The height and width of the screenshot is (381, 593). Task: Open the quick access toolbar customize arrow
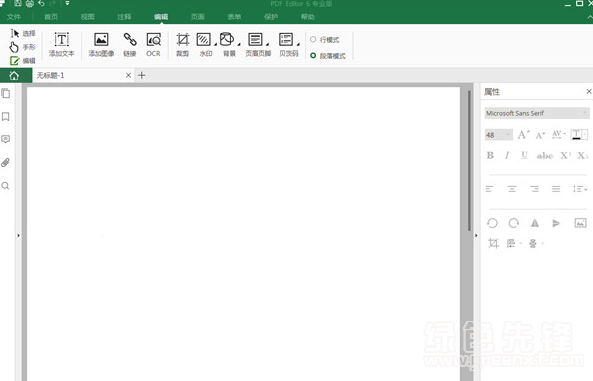tap(67, 3)
